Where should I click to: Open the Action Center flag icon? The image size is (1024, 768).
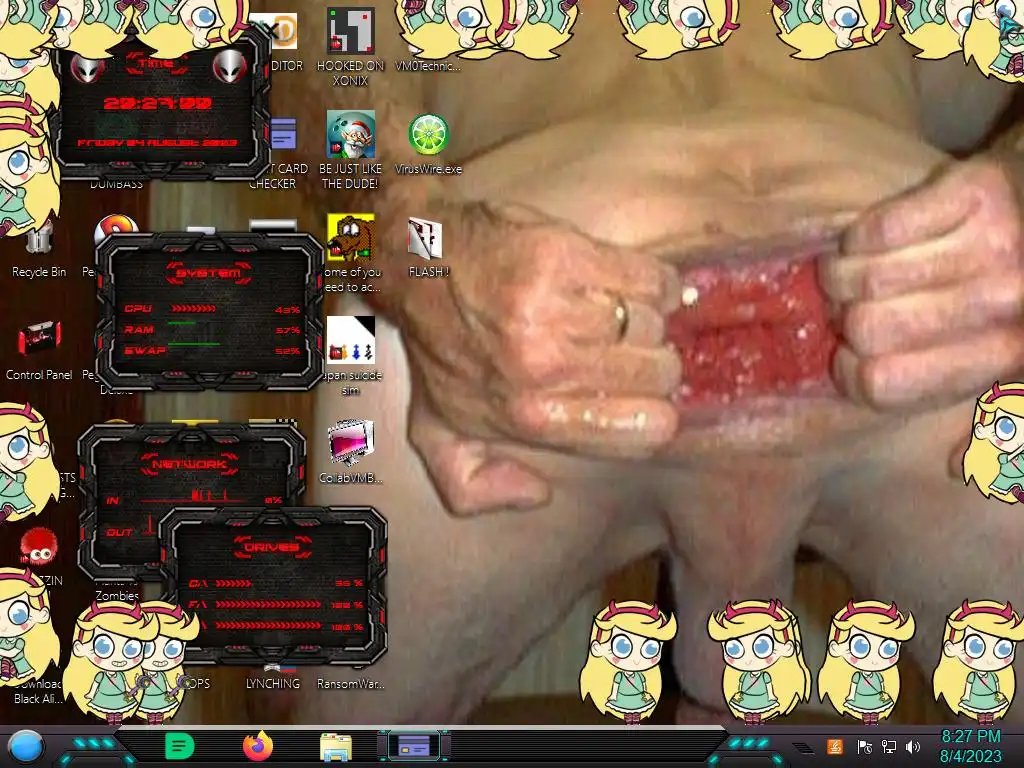tap(865, 746)
